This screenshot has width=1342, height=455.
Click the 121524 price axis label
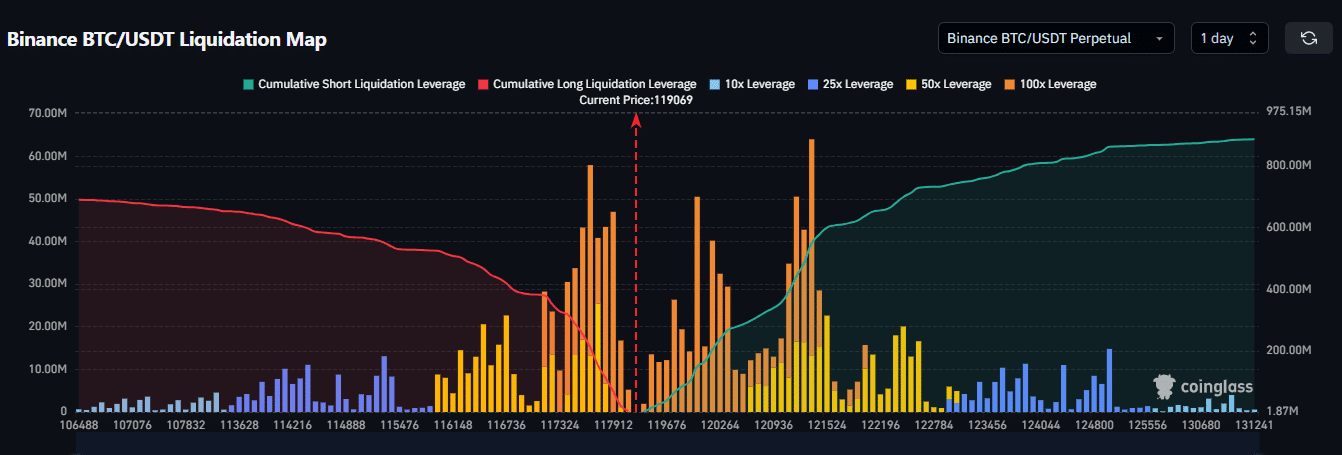827,425
